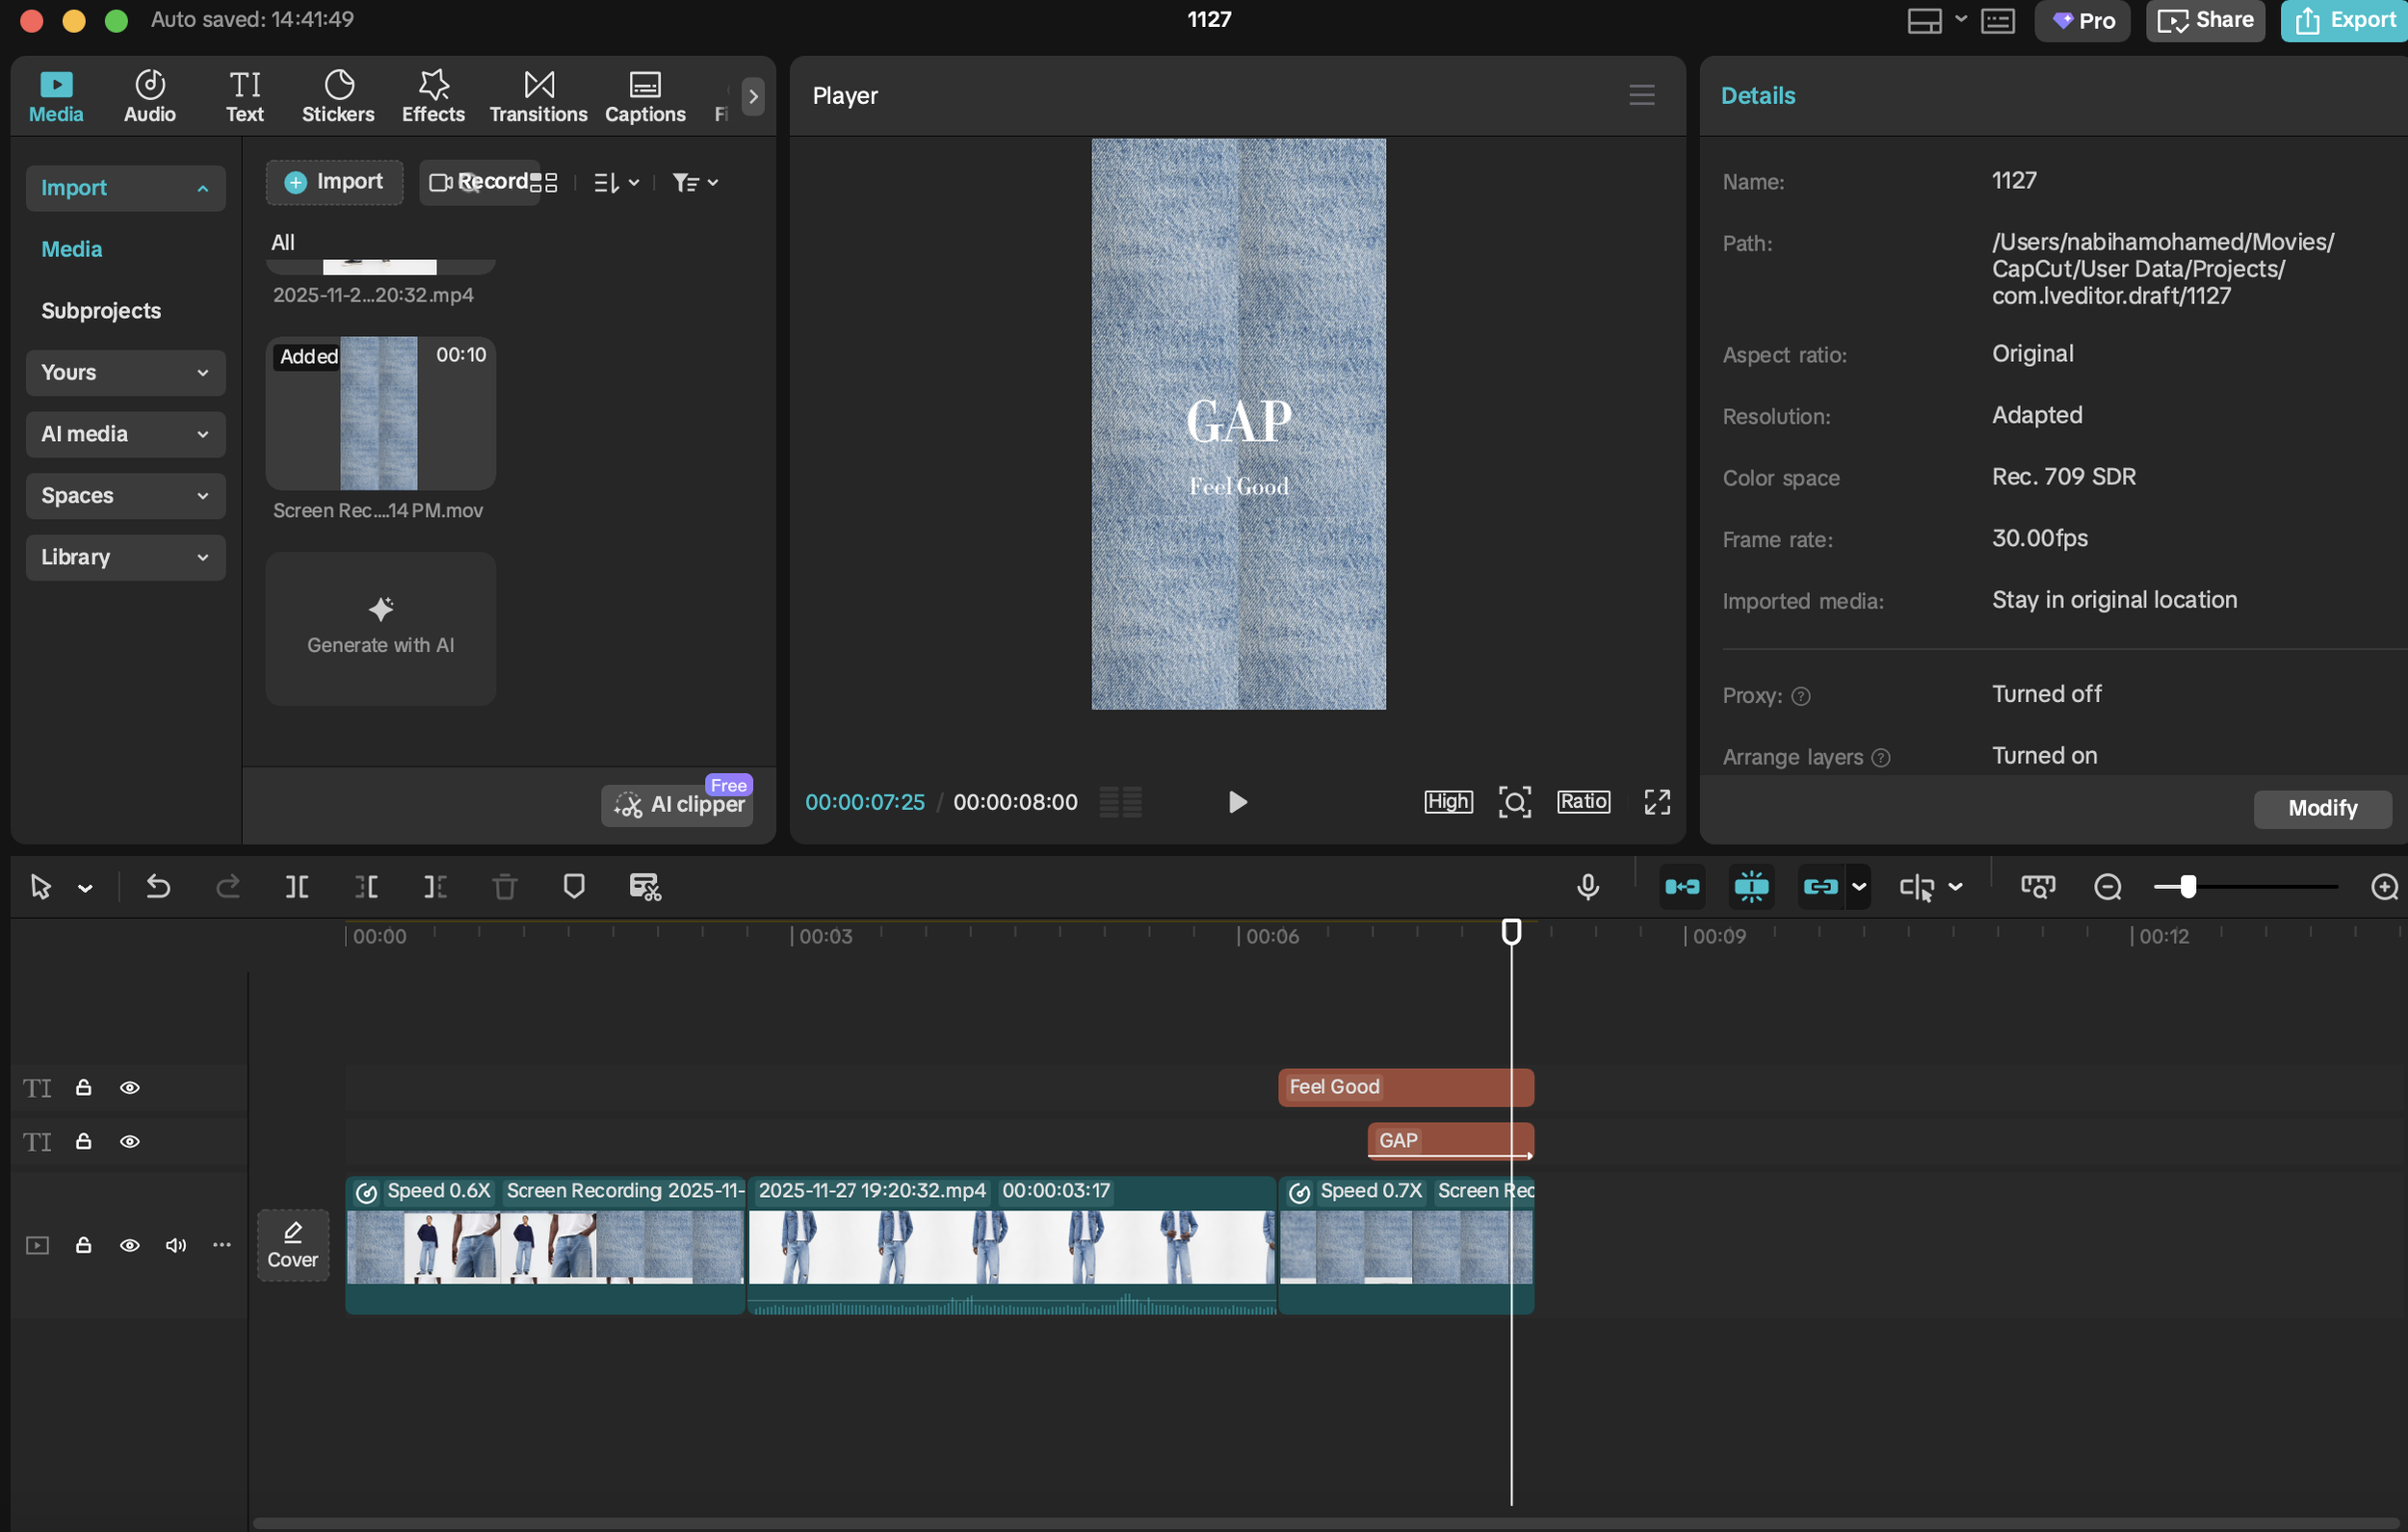Click the Split clip icon in toolbar

[x=297, y=887]
